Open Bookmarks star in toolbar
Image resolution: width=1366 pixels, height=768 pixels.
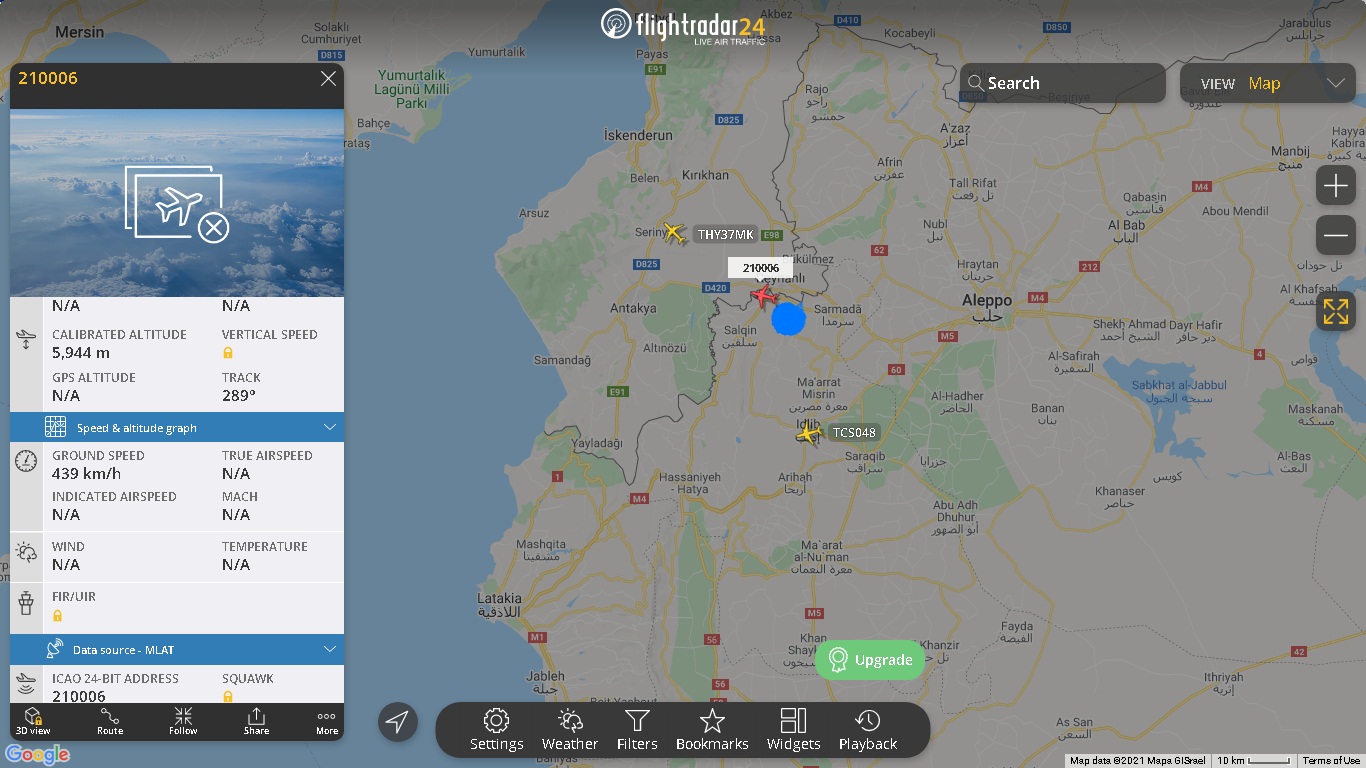tap(712, 730)
